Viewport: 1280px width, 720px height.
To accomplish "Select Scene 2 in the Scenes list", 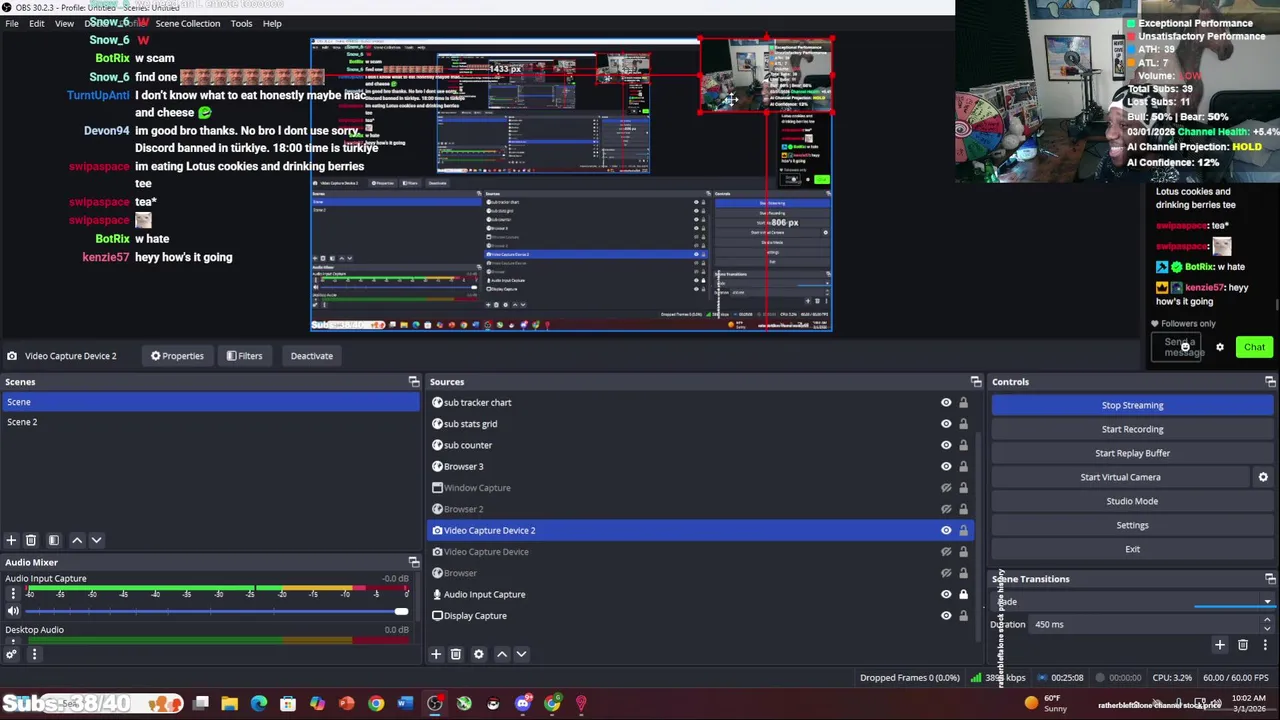I will pos(210,422).
